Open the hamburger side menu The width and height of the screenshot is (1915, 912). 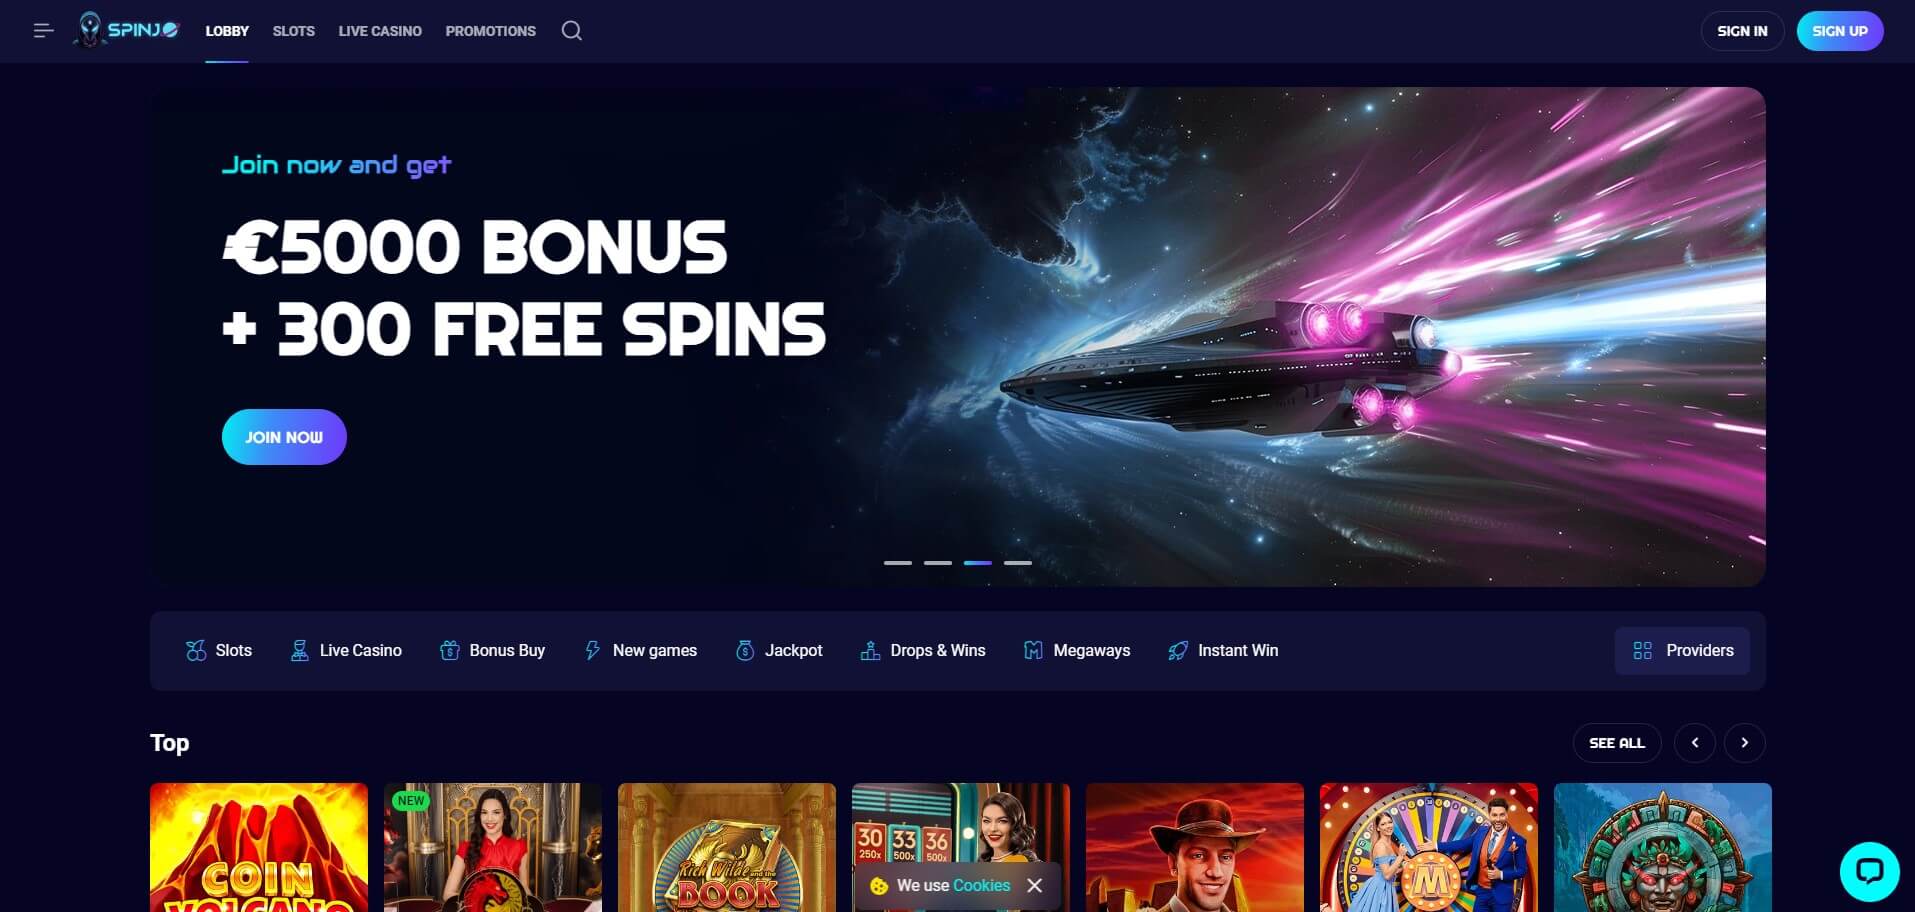click(x=43, y=31)
